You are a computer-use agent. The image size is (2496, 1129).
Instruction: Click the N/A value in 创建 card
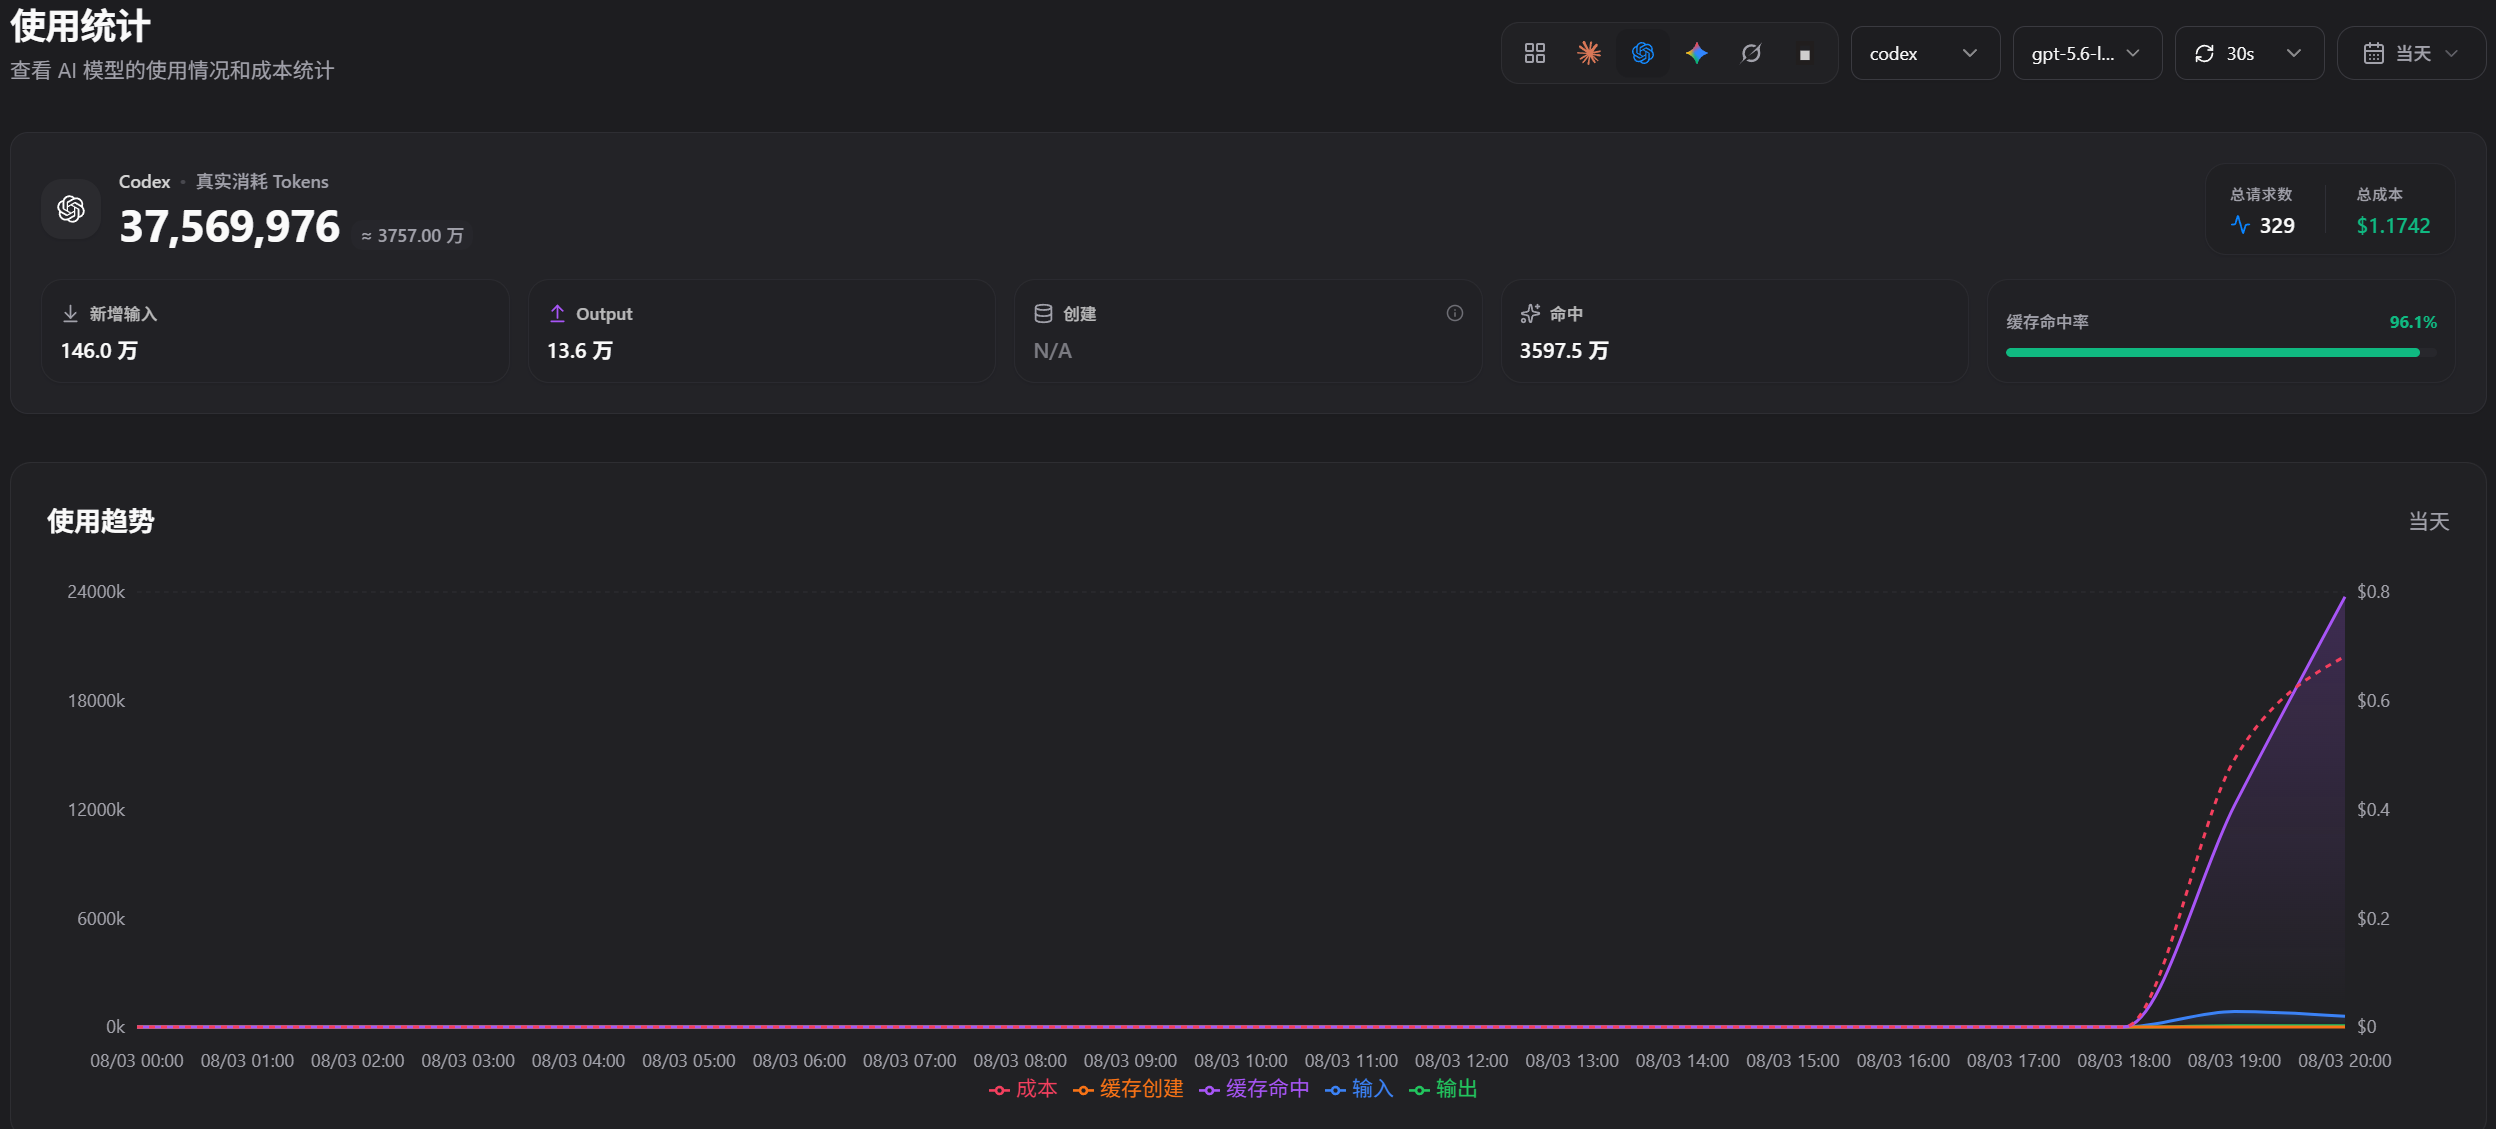click(x=1052, y=351)
